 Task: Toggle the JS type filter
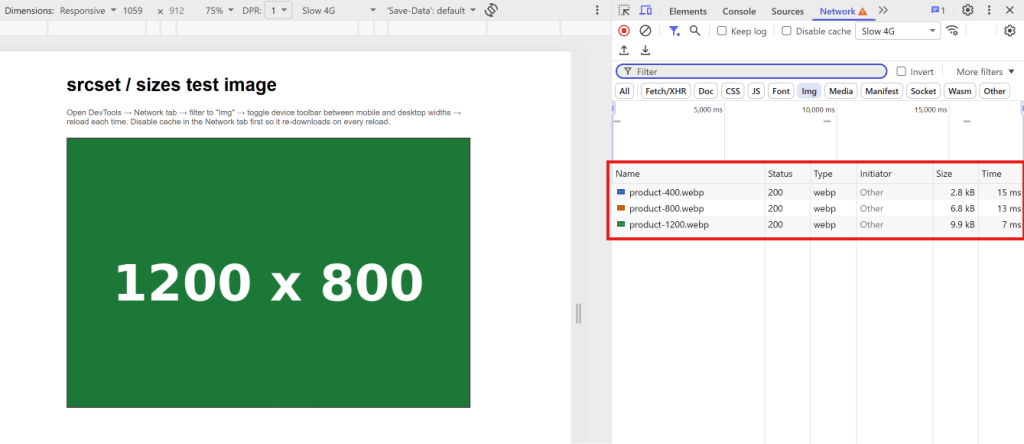click(756, 91)
